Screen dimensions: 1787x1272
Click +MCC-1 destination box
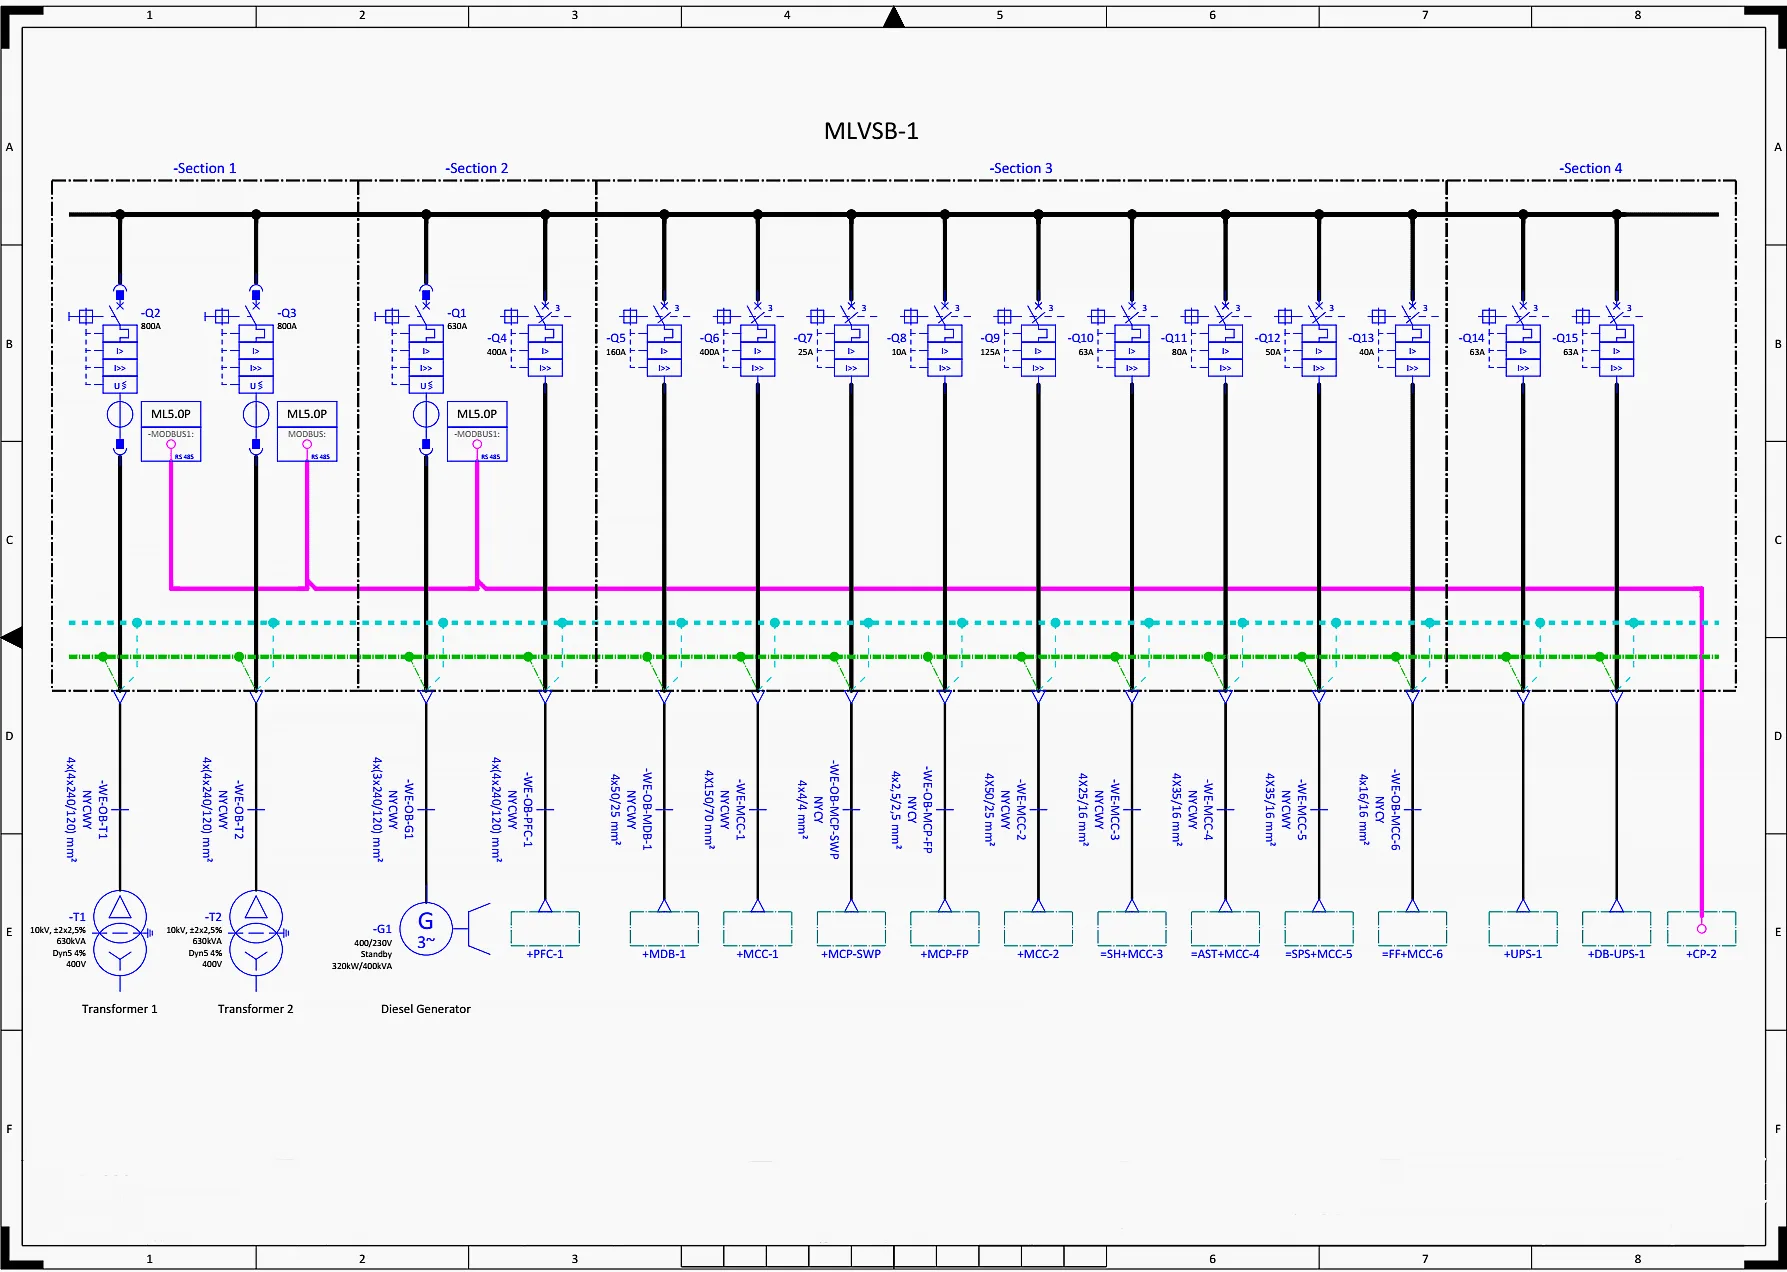(758, 929)
